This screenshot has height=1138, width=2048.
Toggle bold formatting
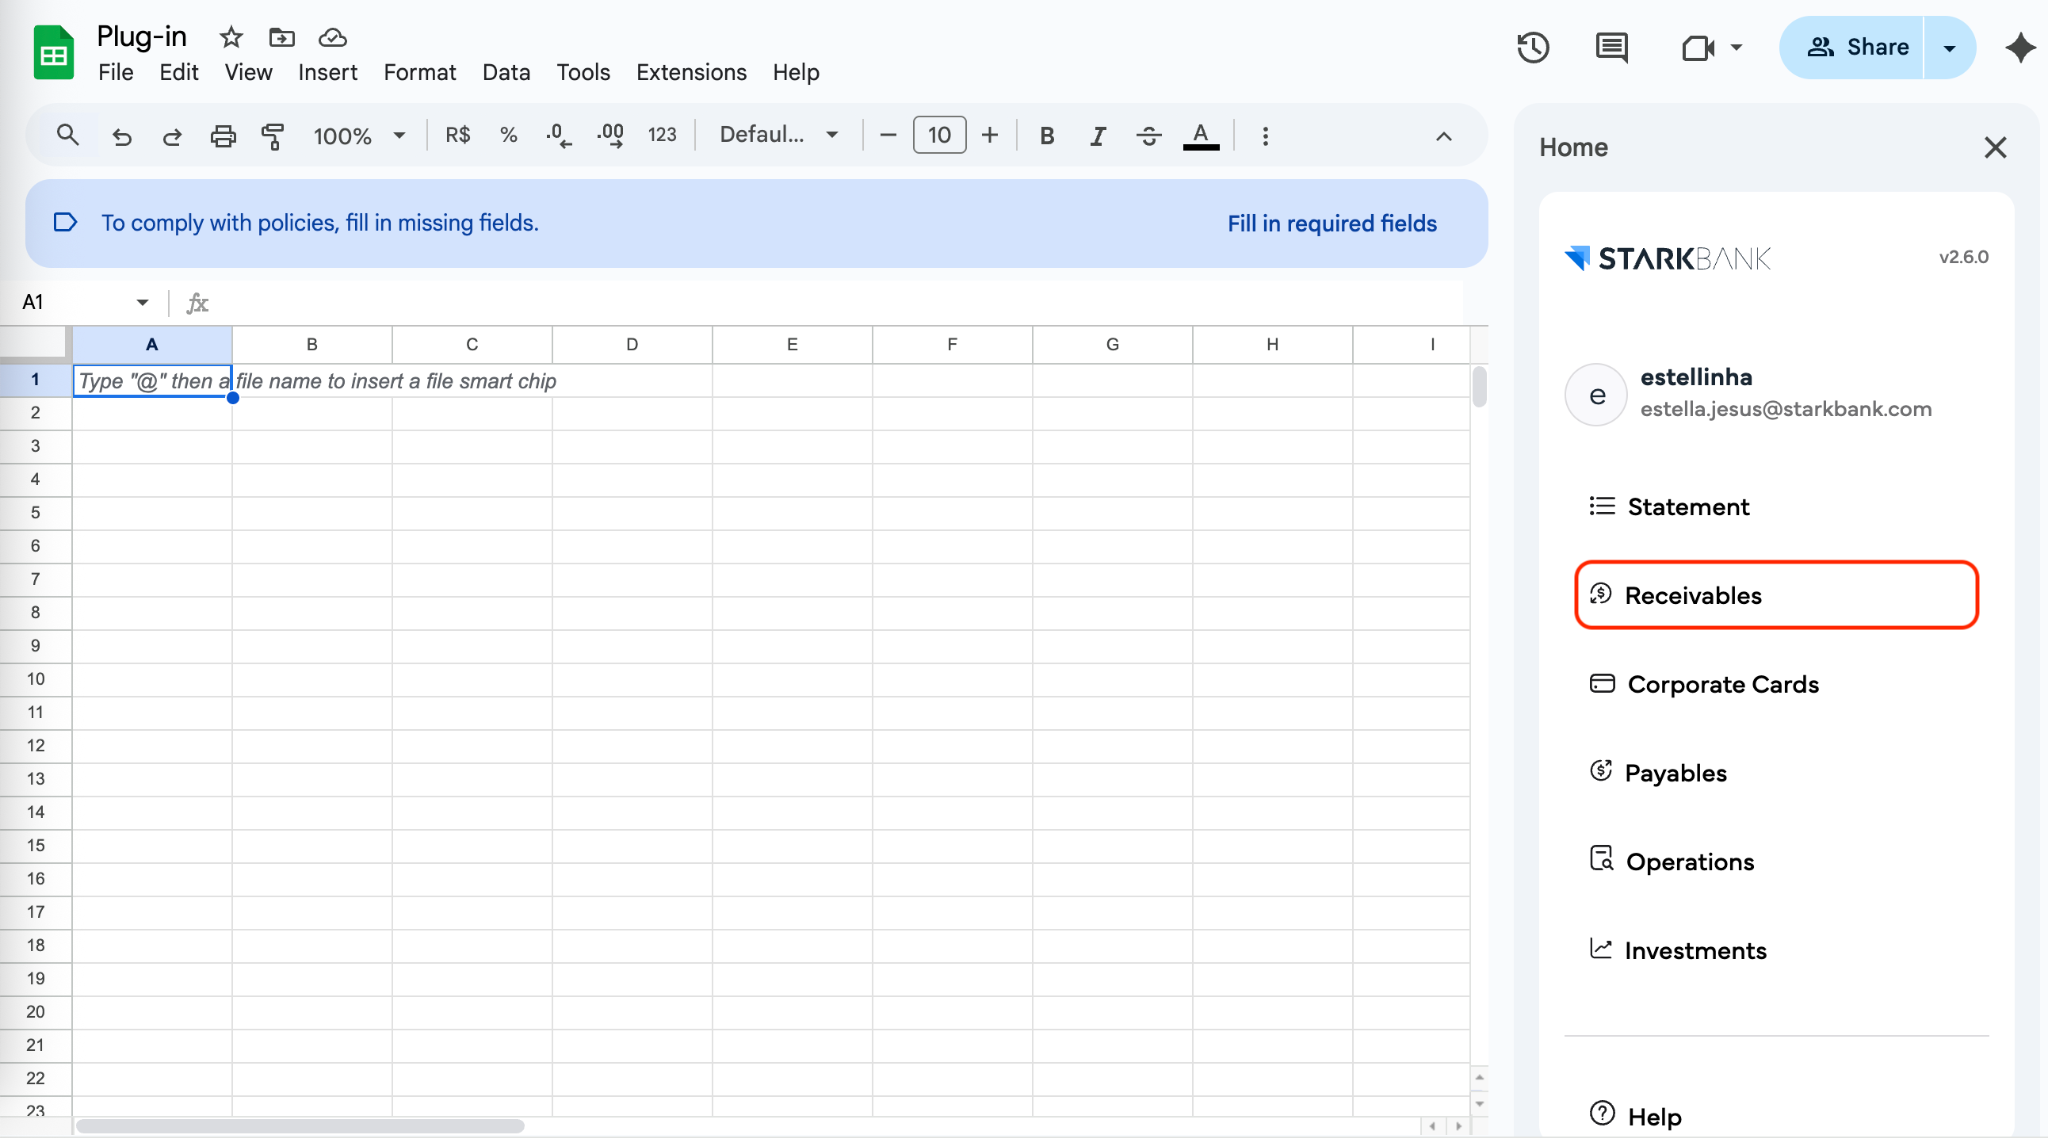coord(1047,136)
